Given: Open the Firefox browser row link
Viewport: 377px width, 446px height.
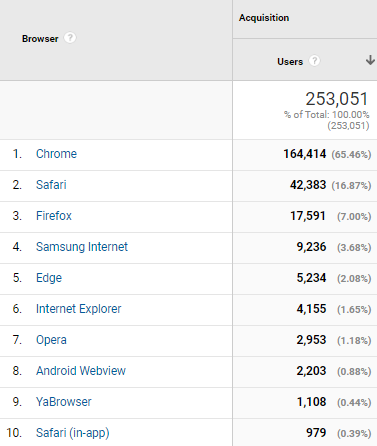Looking at the screenshot, I should (54, 216).
